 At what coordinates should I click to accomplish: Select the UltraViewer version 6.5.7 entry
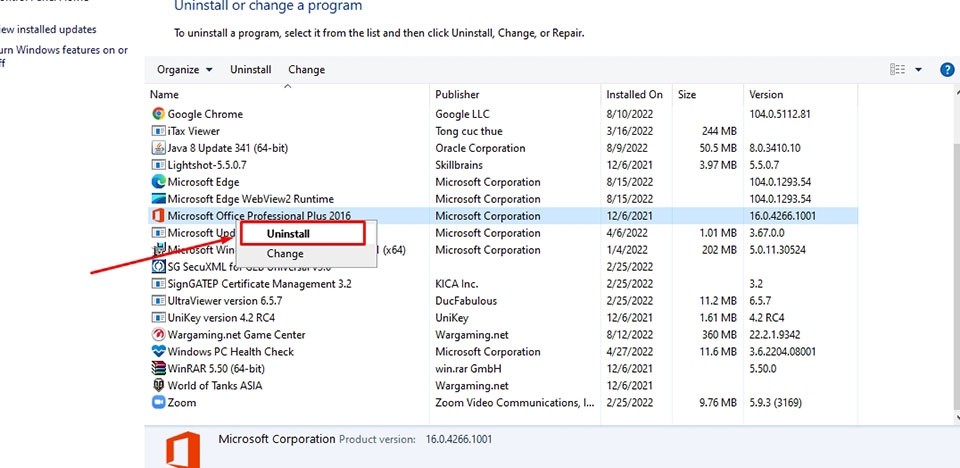pyautogui.click(x=225, y=301)
